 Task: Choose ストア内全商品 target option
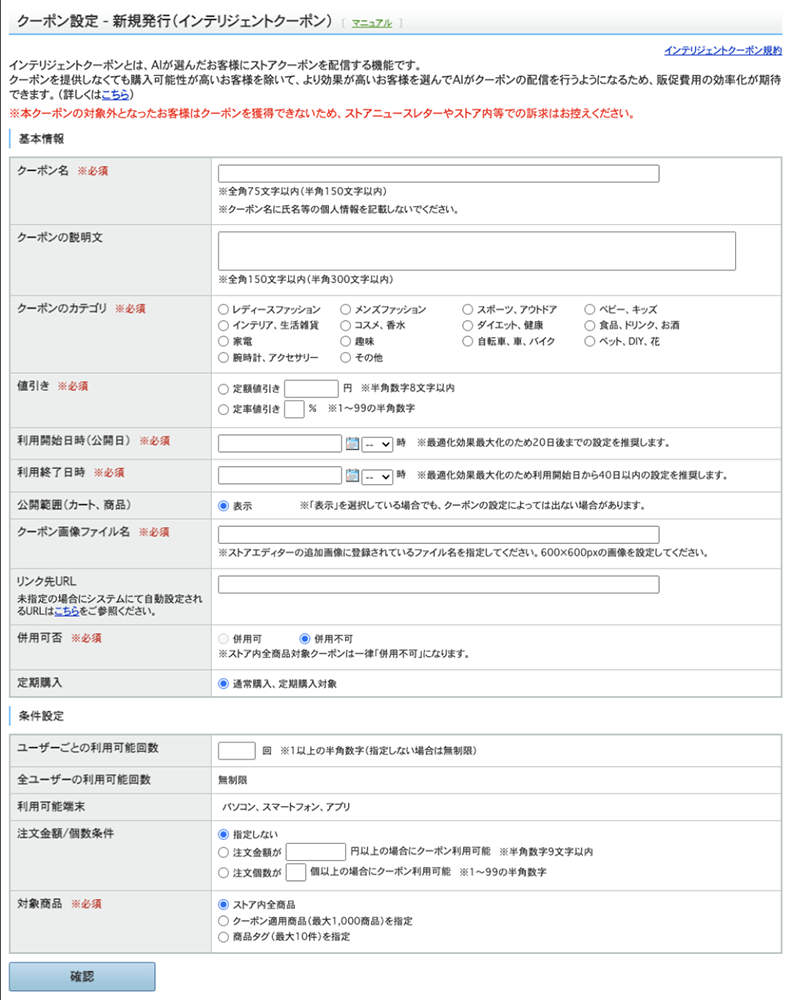click(223, 904)
